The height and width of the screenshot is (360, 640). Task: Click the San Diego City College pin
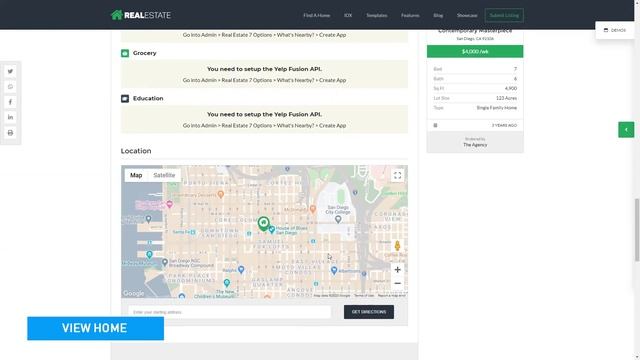click(x=338, y=220)
